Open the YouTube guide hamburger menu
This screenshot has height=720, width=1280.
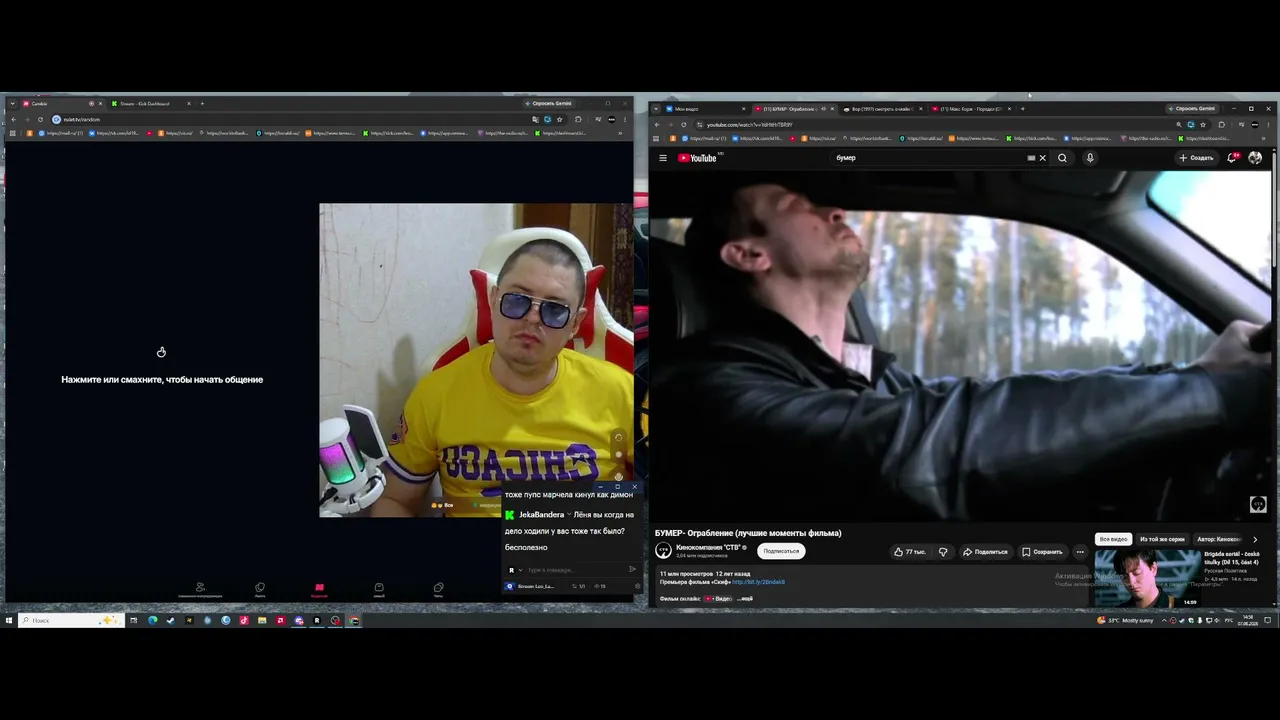[662, 158]
